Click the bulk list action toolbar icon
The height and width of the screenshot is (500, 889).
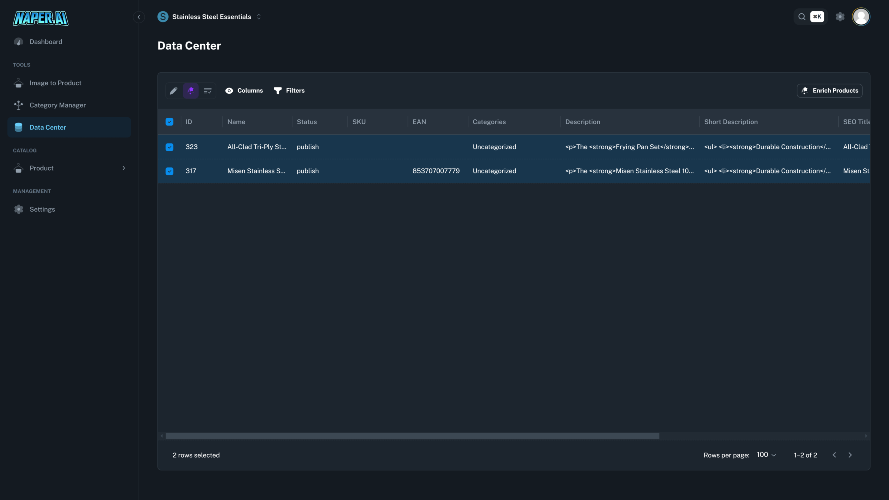point(208,91)
